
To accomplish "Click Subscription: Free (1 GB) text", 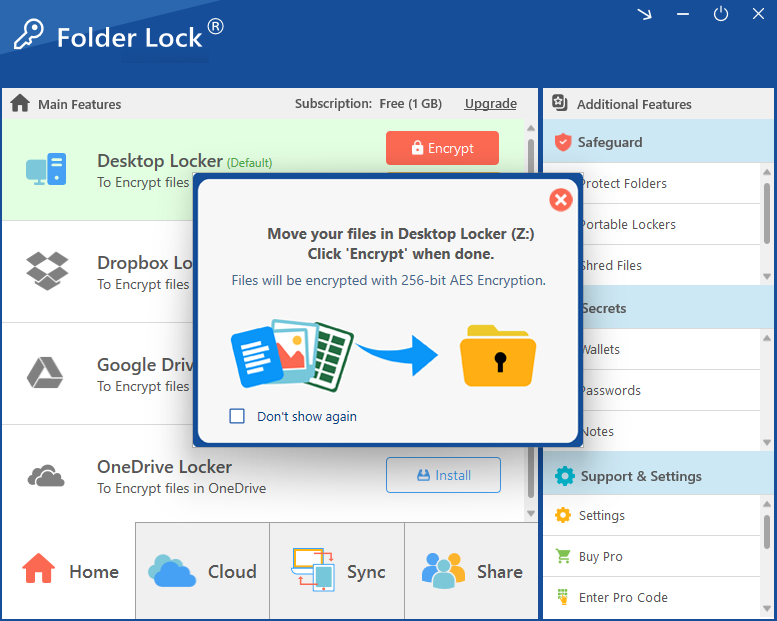I will (x=368, y=104).
